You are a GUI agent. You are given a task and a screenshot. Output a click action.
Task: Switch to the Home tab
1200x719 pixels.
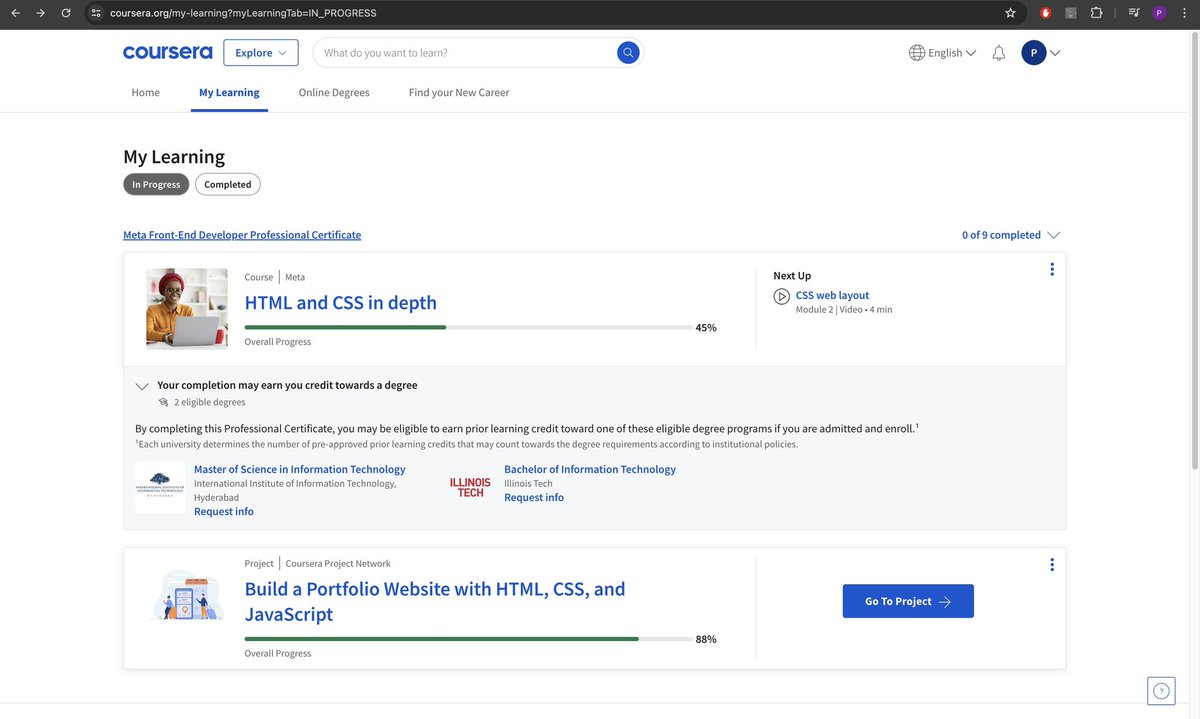[145, 92]
